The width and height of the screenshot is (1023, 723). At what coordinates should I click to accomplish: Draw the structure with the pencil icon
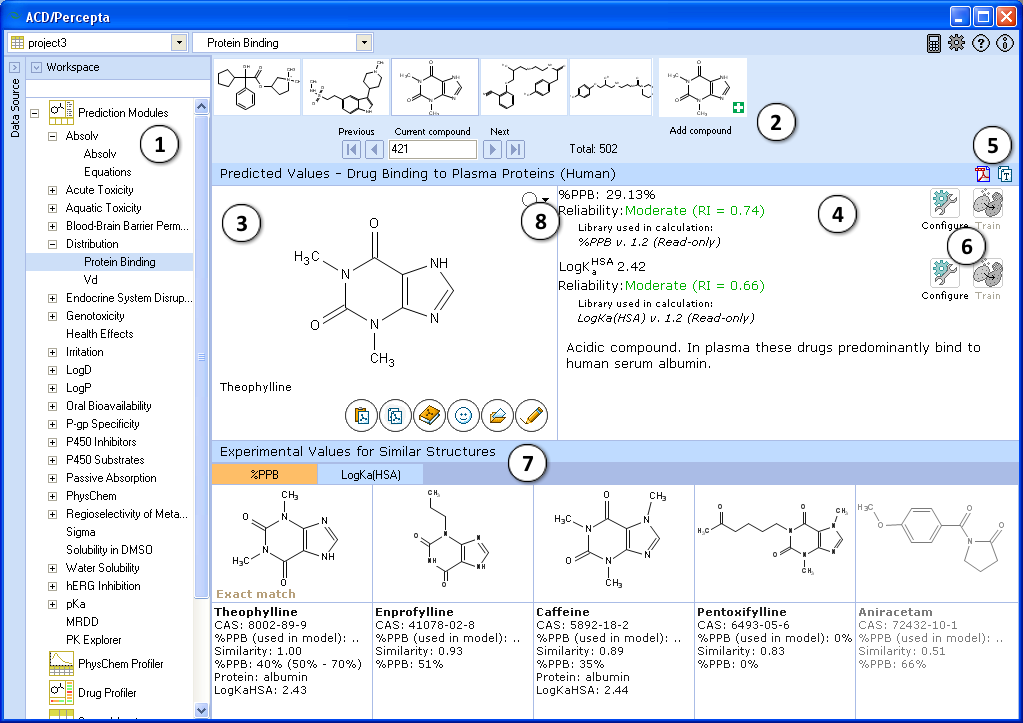click(x=531, y=416)
